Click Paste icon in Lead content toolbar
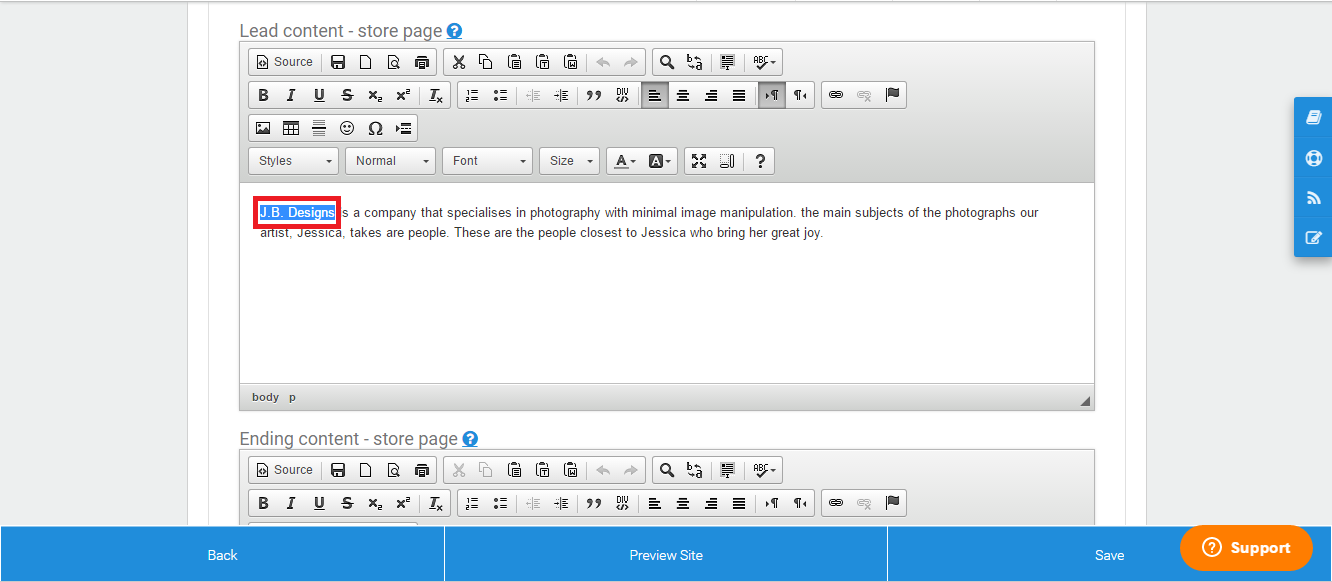 [514, 62]
